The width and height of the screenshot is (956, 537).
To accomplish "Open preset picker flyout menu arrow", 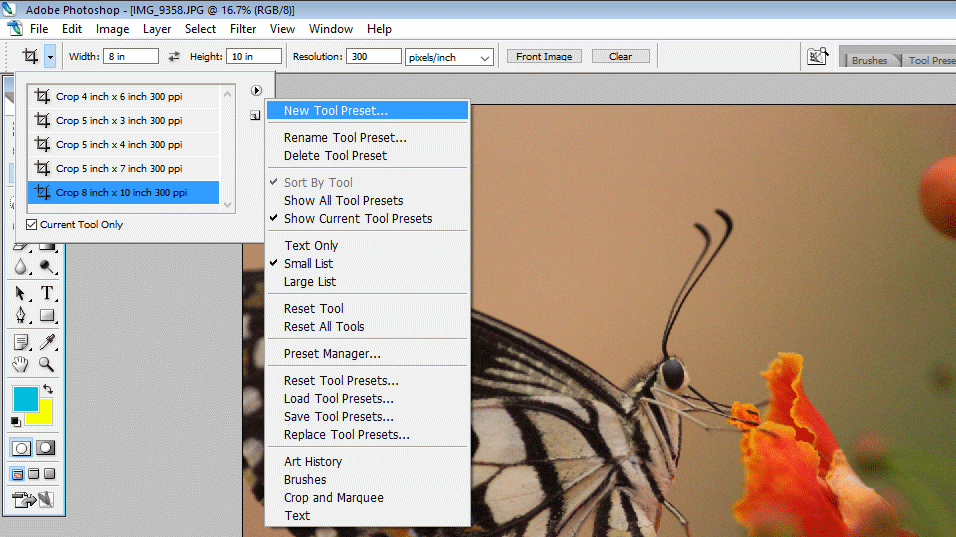I will 256,90.
